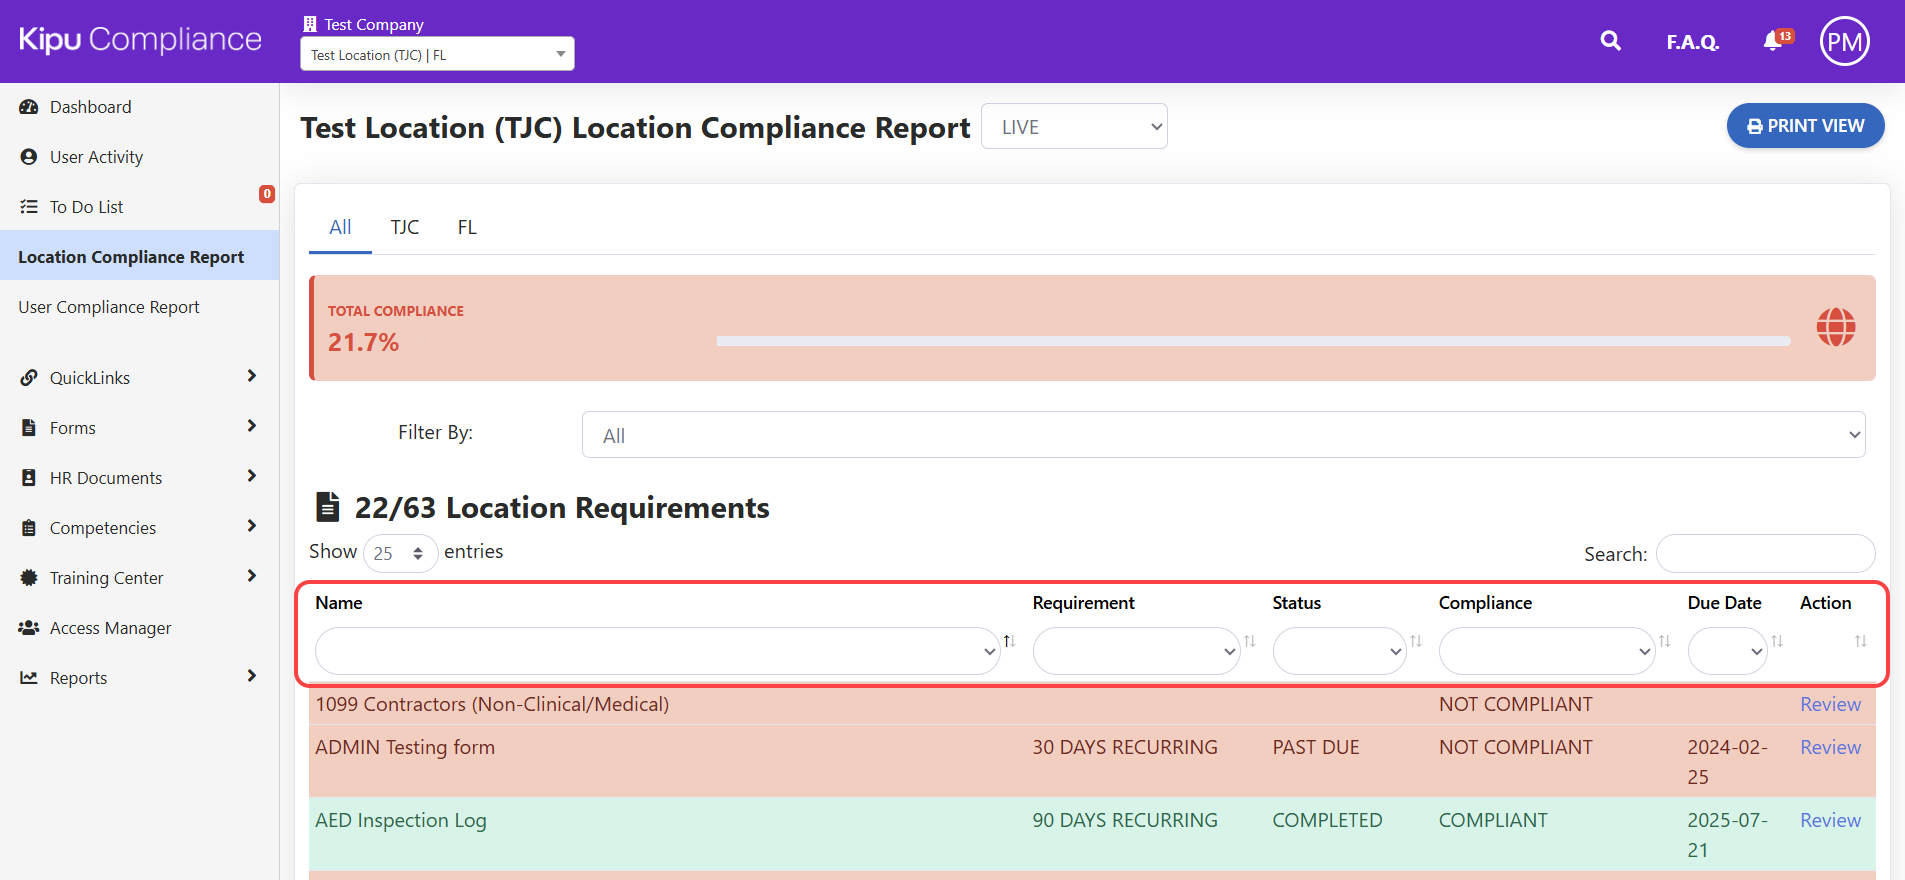Sort by the Requirement column arrows
This screenshot has width=1905, height=880.
pos(1249,641)
